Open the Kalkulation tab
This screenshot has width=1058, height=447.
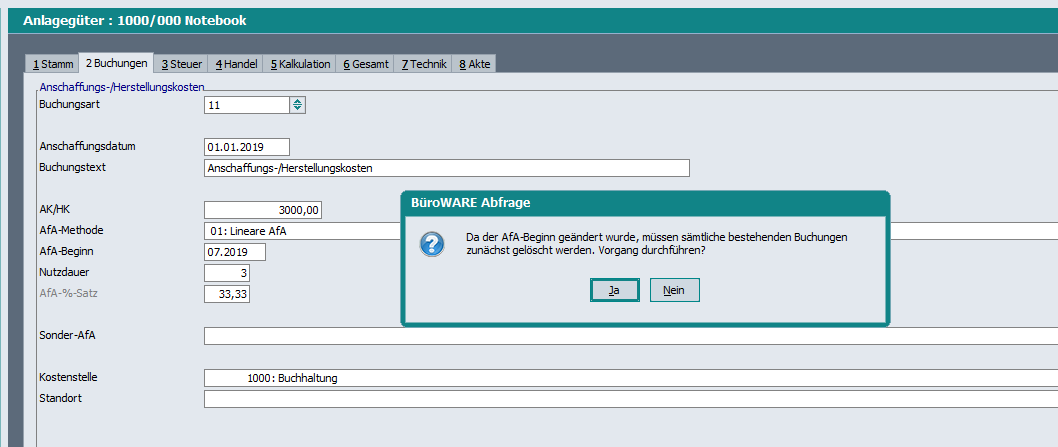(x=300, y=64)
